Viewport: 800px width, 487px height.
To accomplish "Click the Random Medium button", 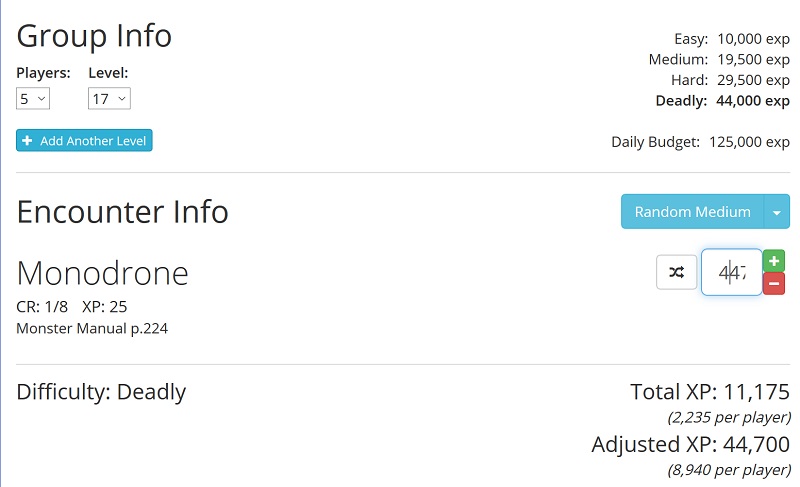I will (x=692, y=212).
